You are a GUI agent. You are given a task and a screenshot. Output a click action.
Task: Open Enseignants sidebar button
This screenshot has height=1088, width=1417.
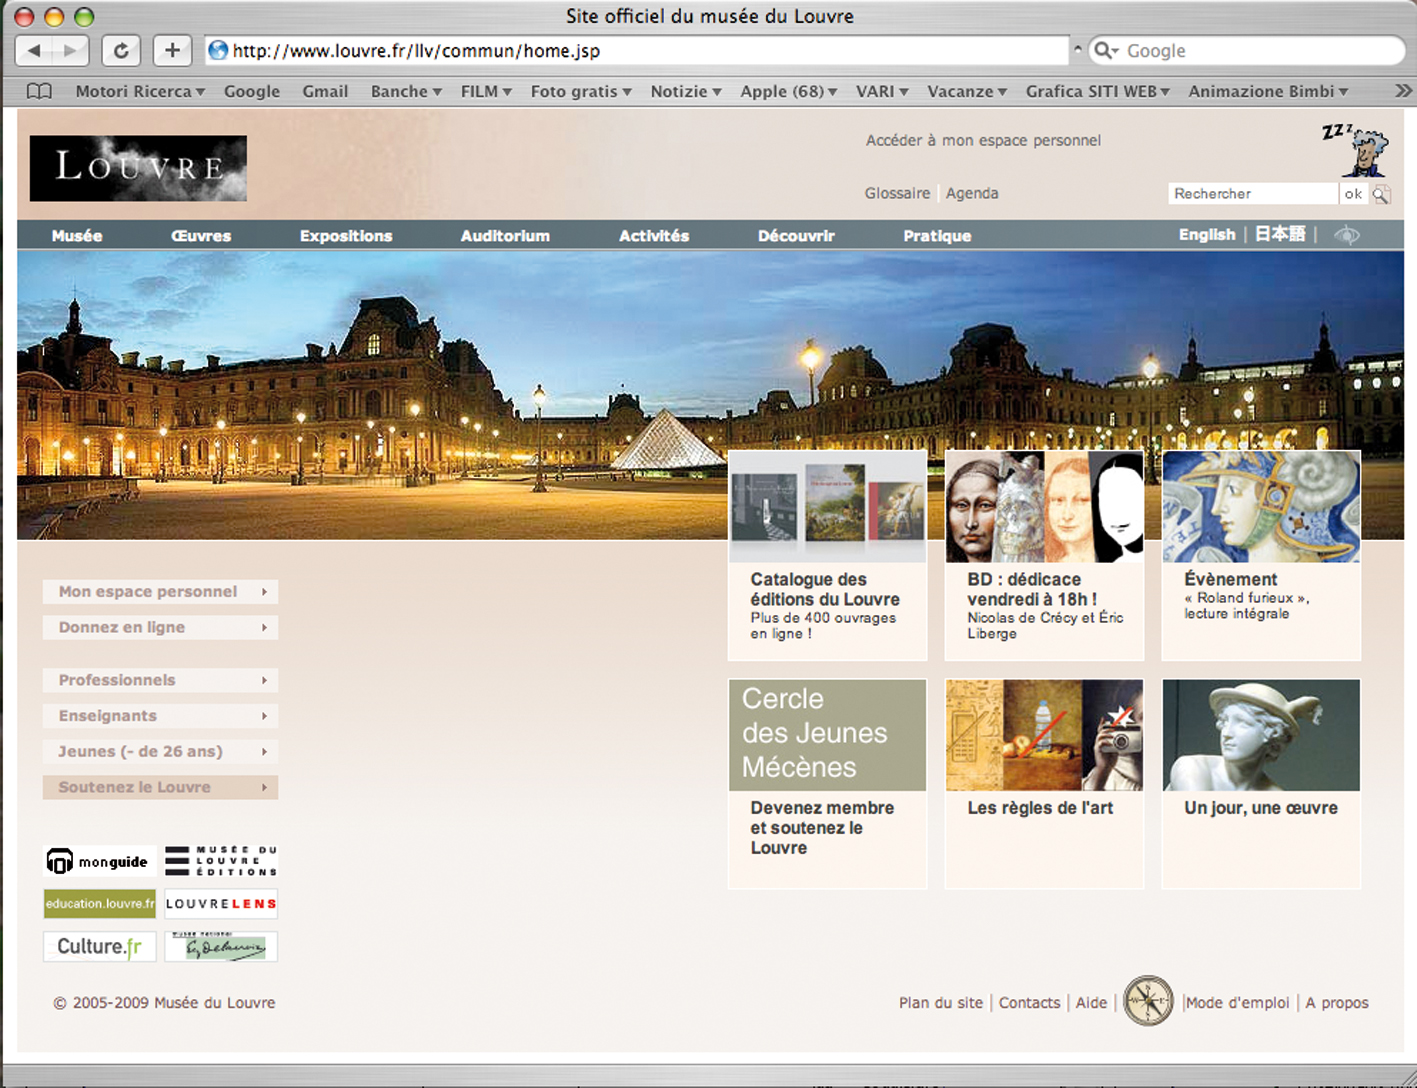coord(160,716)
